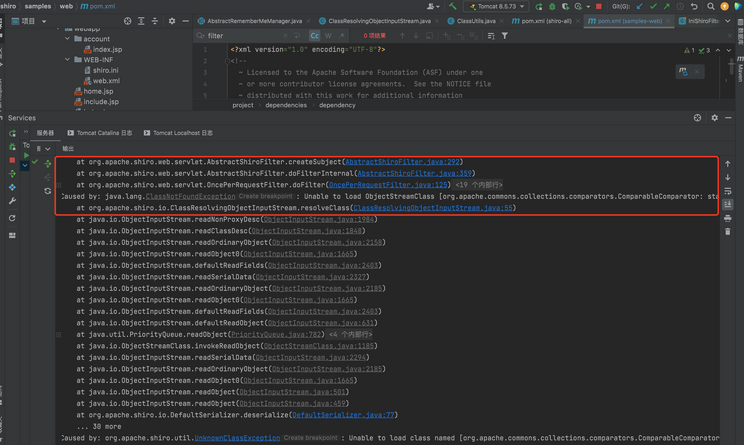Click the debug rerun icon in the Services sidebar
744x445 pixels.
coord(12,147)
